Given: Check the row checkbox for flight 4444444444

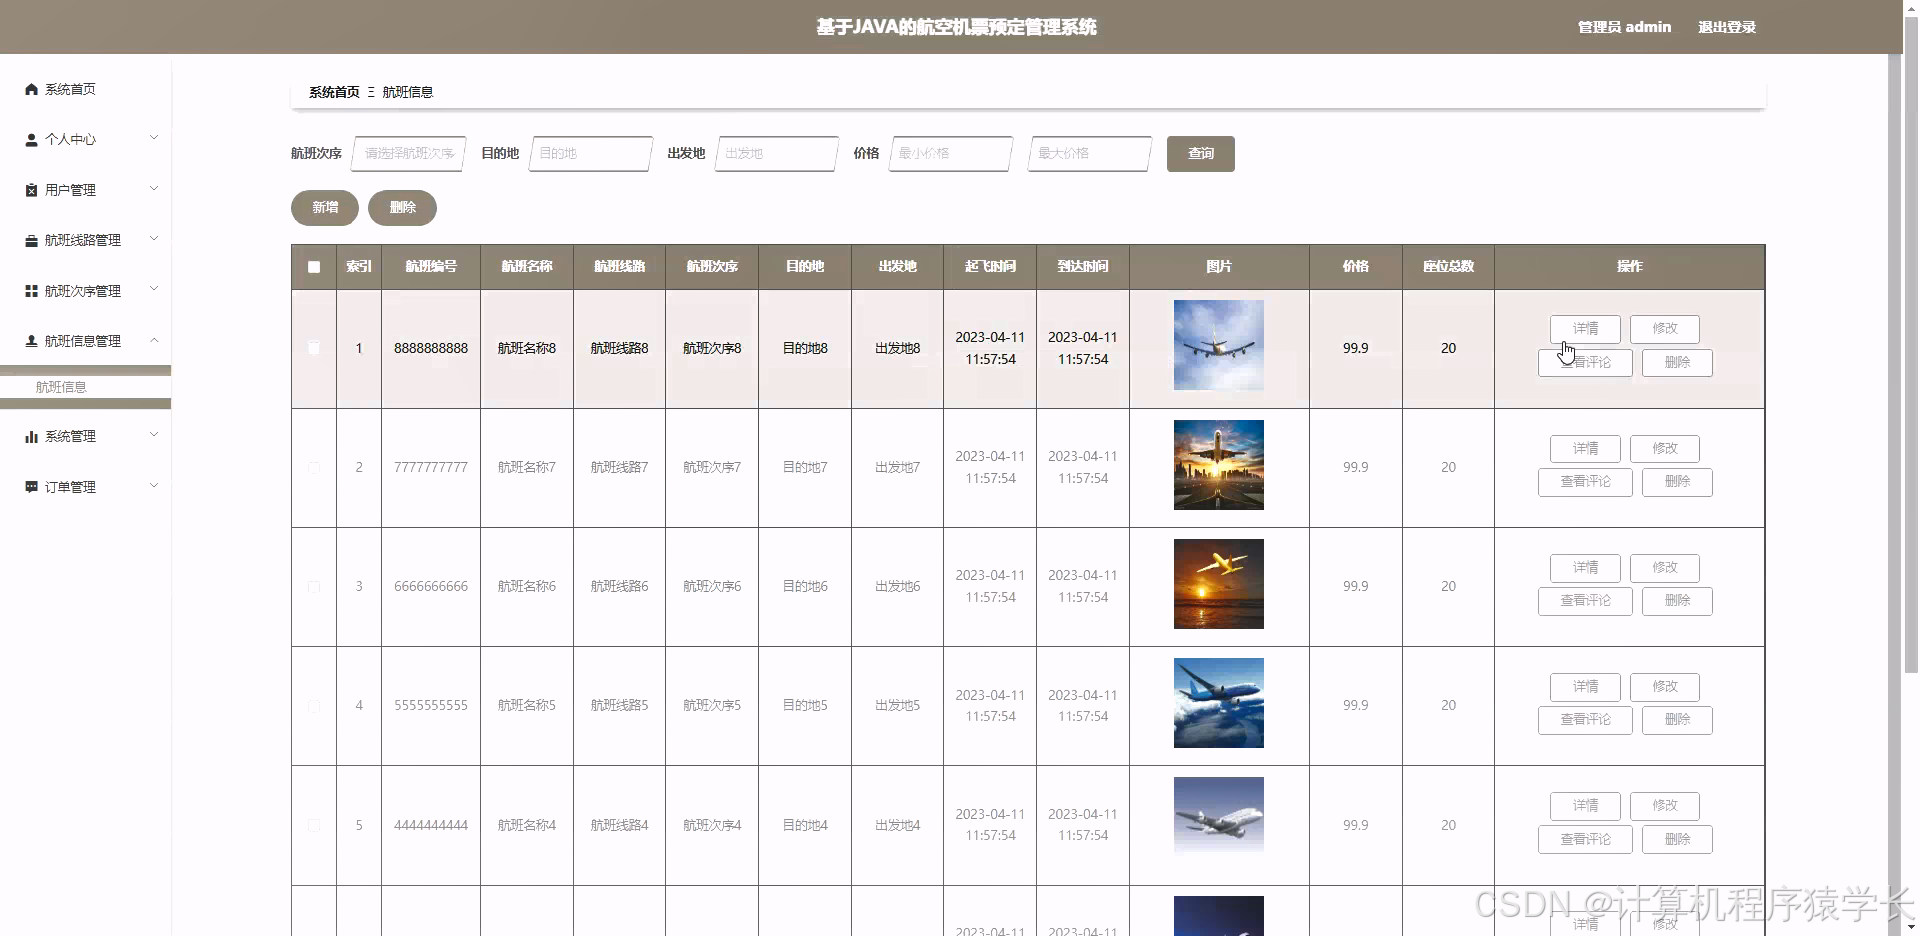Looking at the screenshot, I should point(314,825).
